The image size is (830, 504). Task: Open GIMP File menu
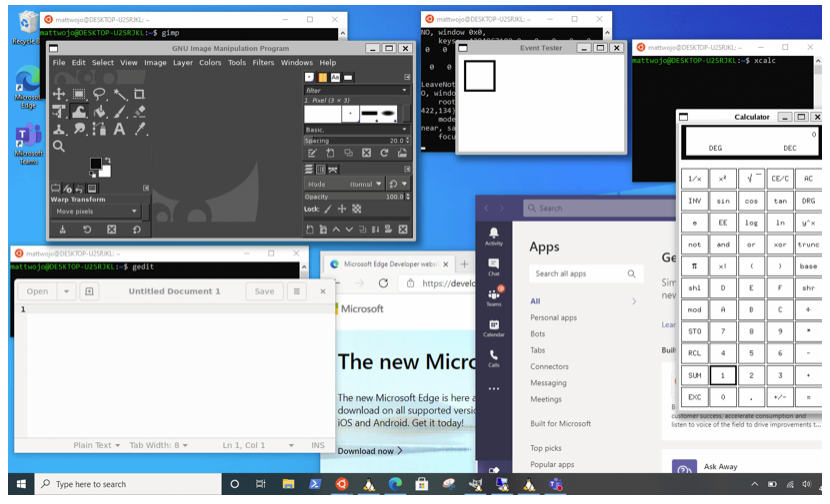(x=59, y=62)
